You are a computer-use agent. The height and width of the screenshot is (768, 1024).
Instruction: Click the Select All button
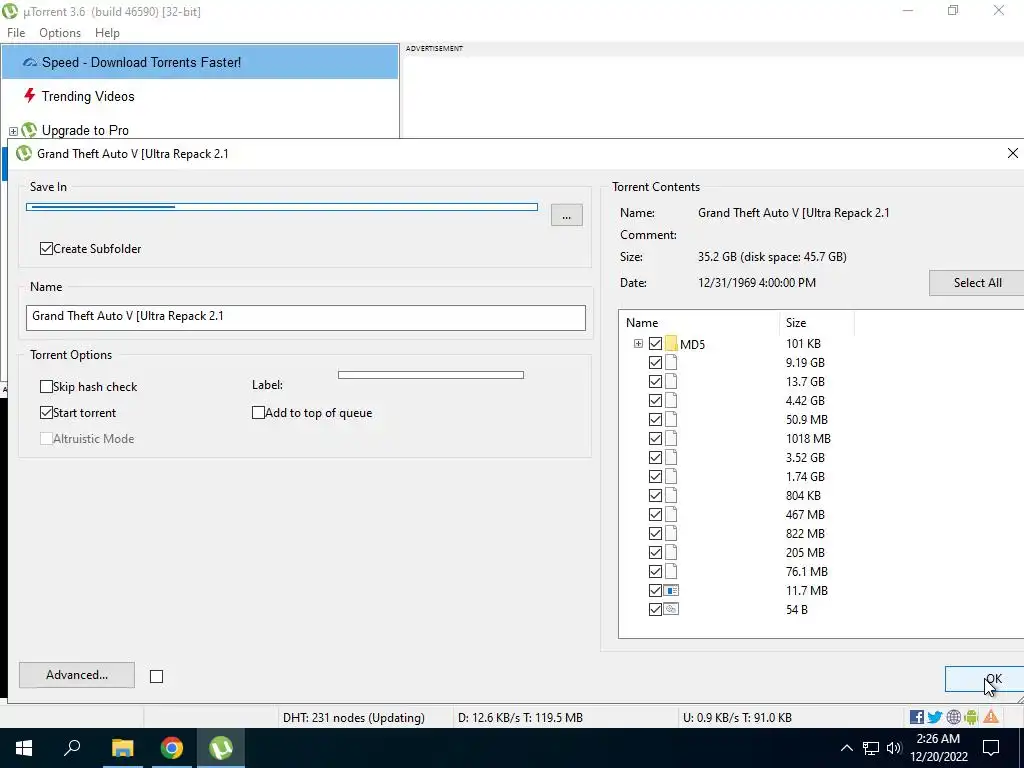[x=976, y=283]
